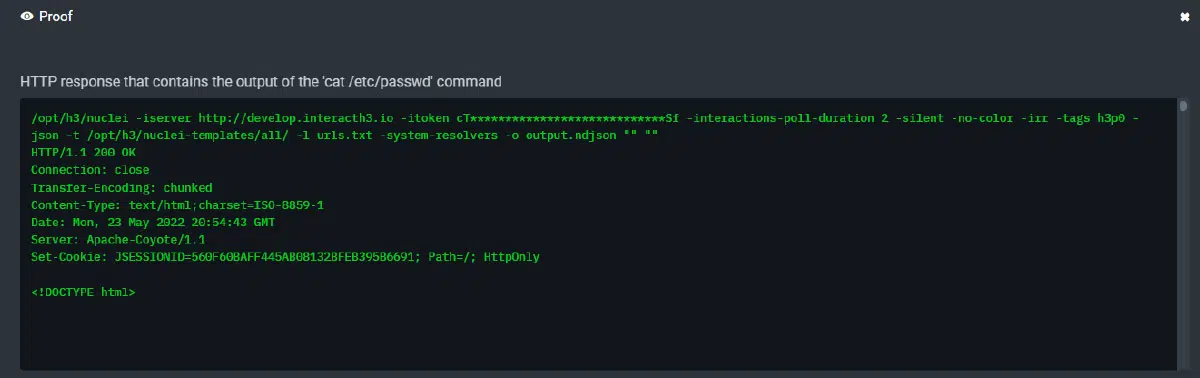Click the <!DOCTYPE html> line

(83, 292)
